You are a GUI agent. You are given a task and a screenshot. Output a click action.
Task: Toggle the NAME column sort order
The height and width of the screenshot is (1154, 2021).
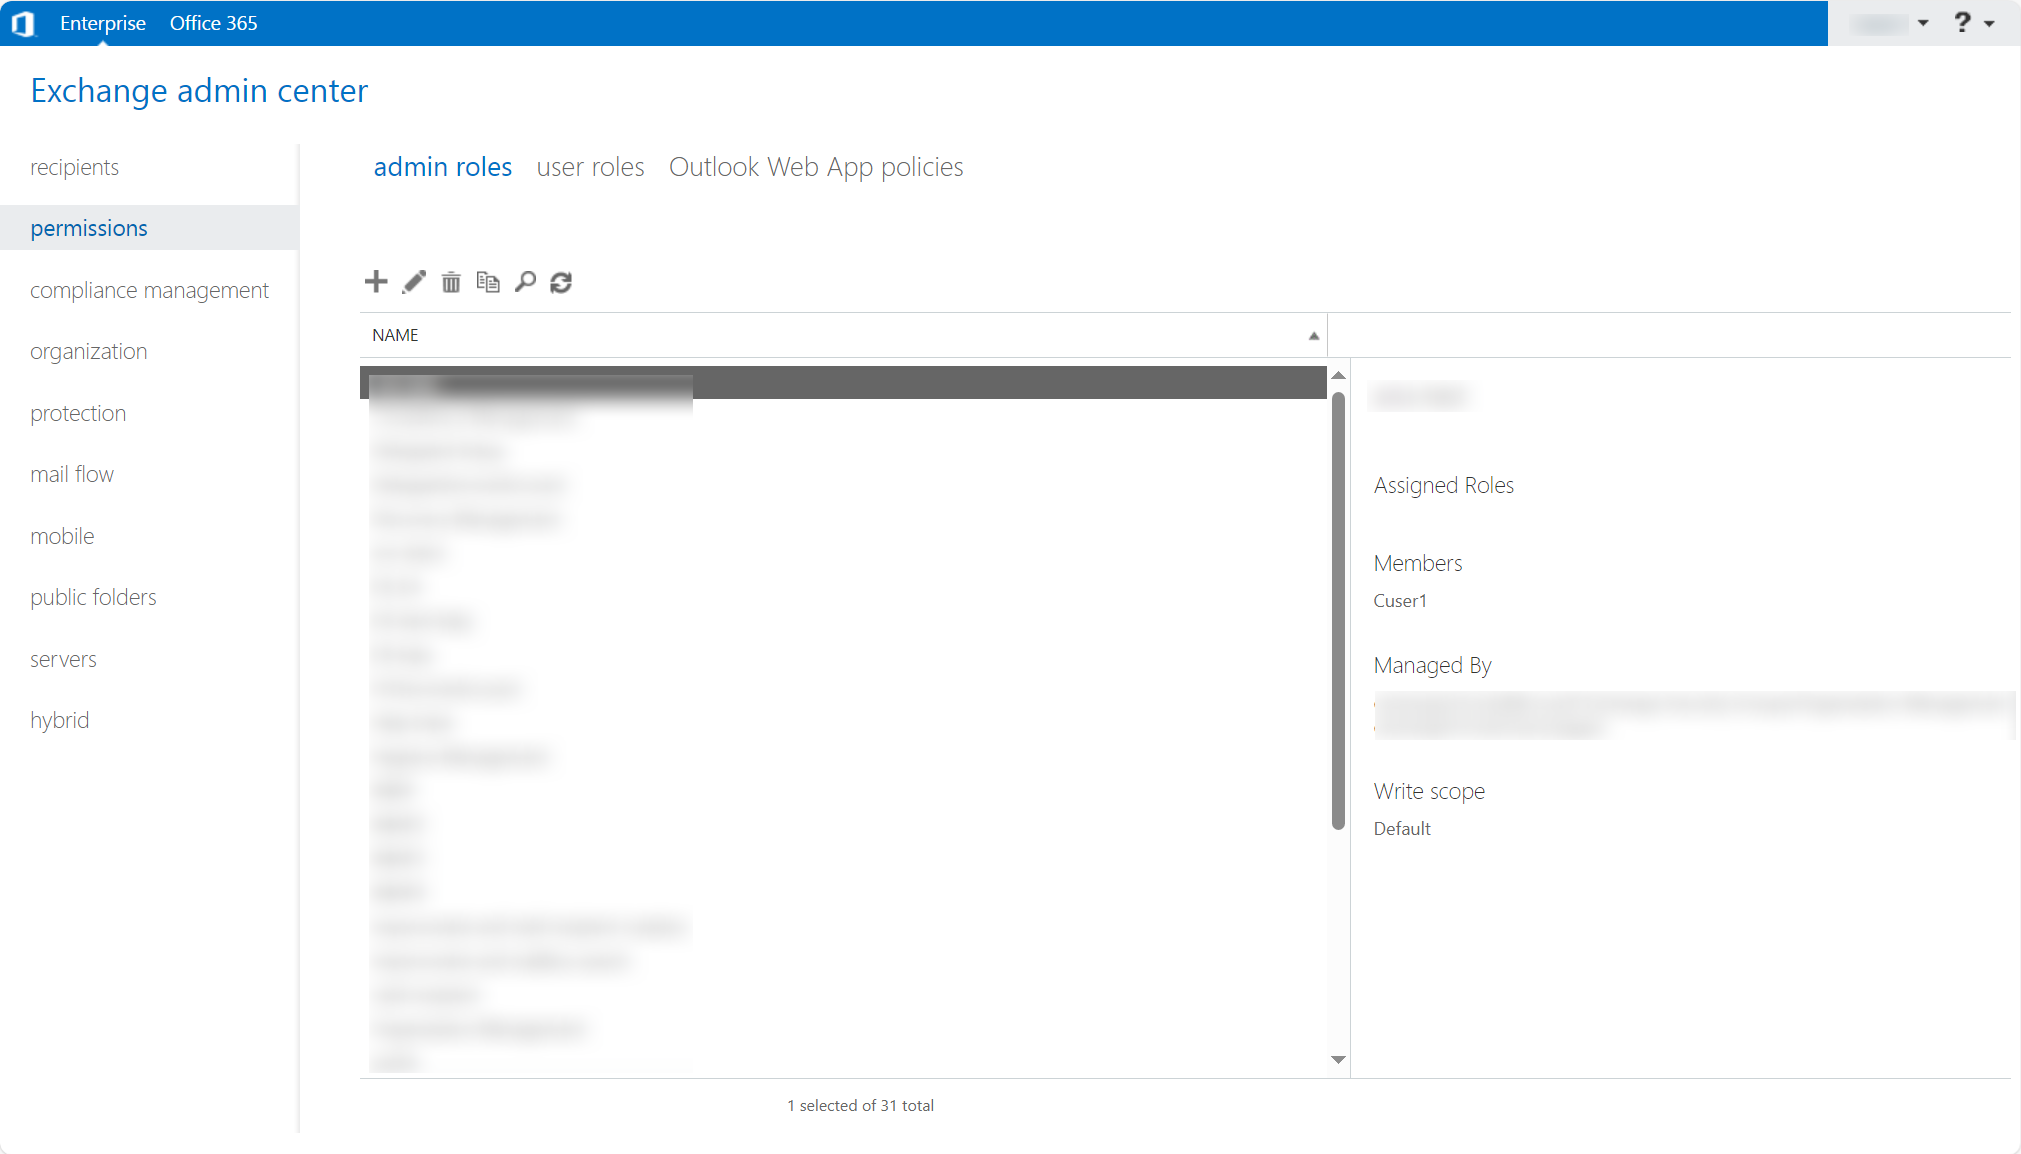1312,335
